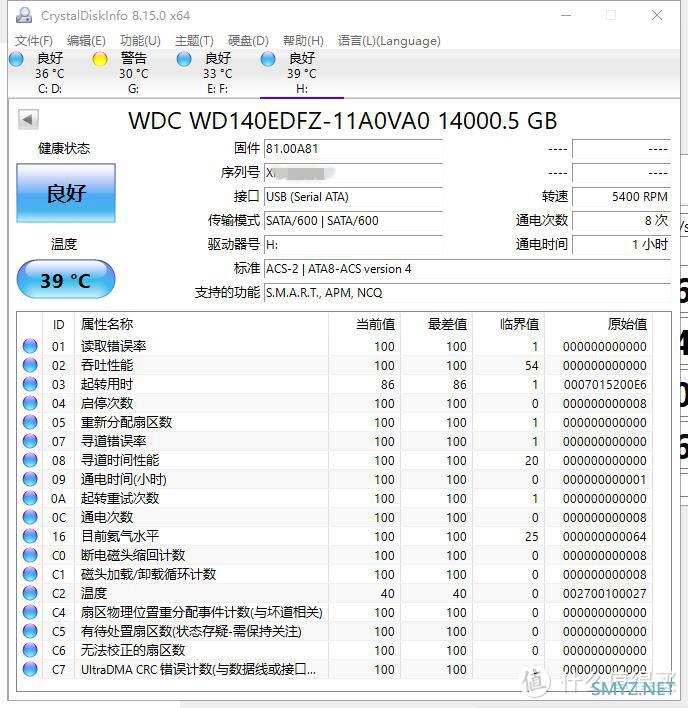Open the 语言(L)(Language) menu

[389, 41]
